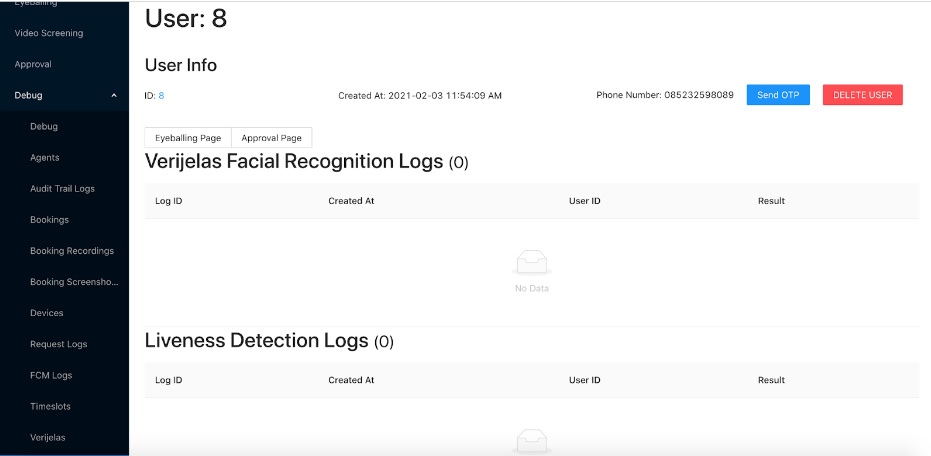This screenshot has height=456, width=931.
Task: Click the empty inbox No Data icon
Action: coord(531,262)
